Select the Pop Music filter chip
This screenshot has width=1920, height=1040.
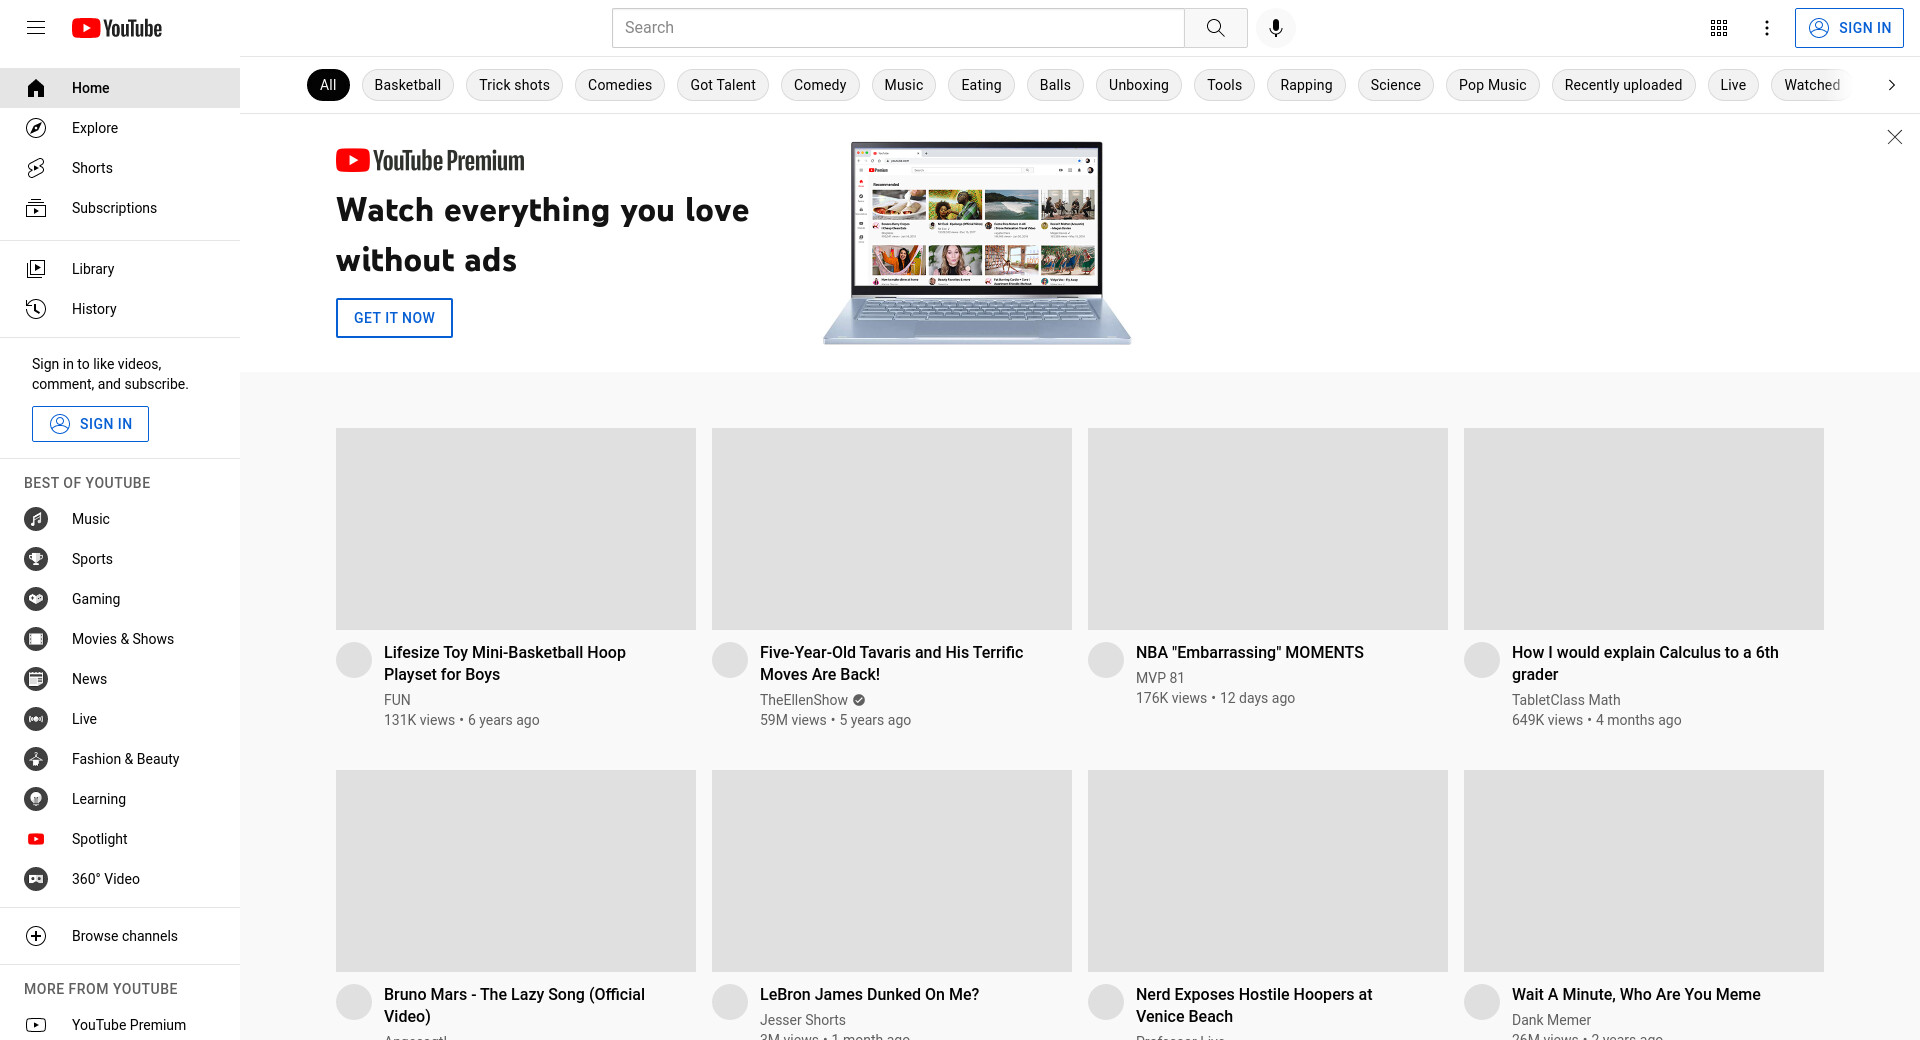click(x=1492, y=85)
